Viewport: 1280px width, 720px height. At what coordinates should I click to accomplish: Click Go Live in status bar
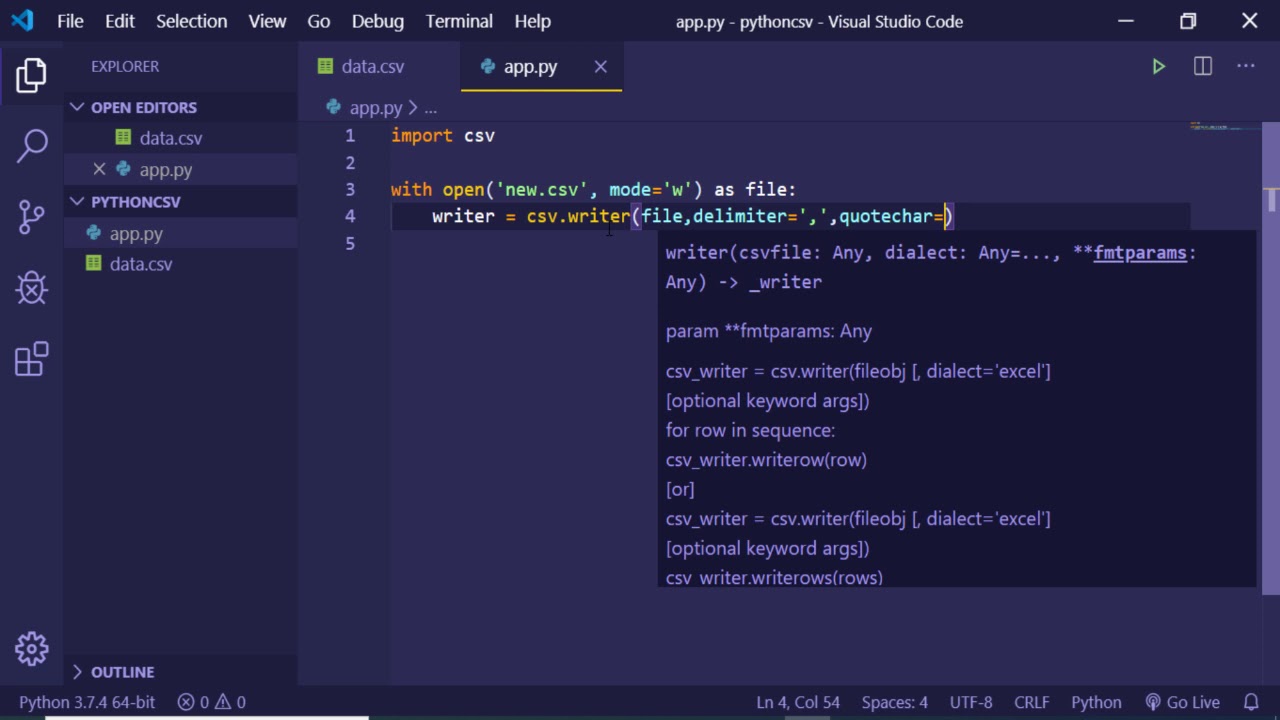(x=1183, y=702)
